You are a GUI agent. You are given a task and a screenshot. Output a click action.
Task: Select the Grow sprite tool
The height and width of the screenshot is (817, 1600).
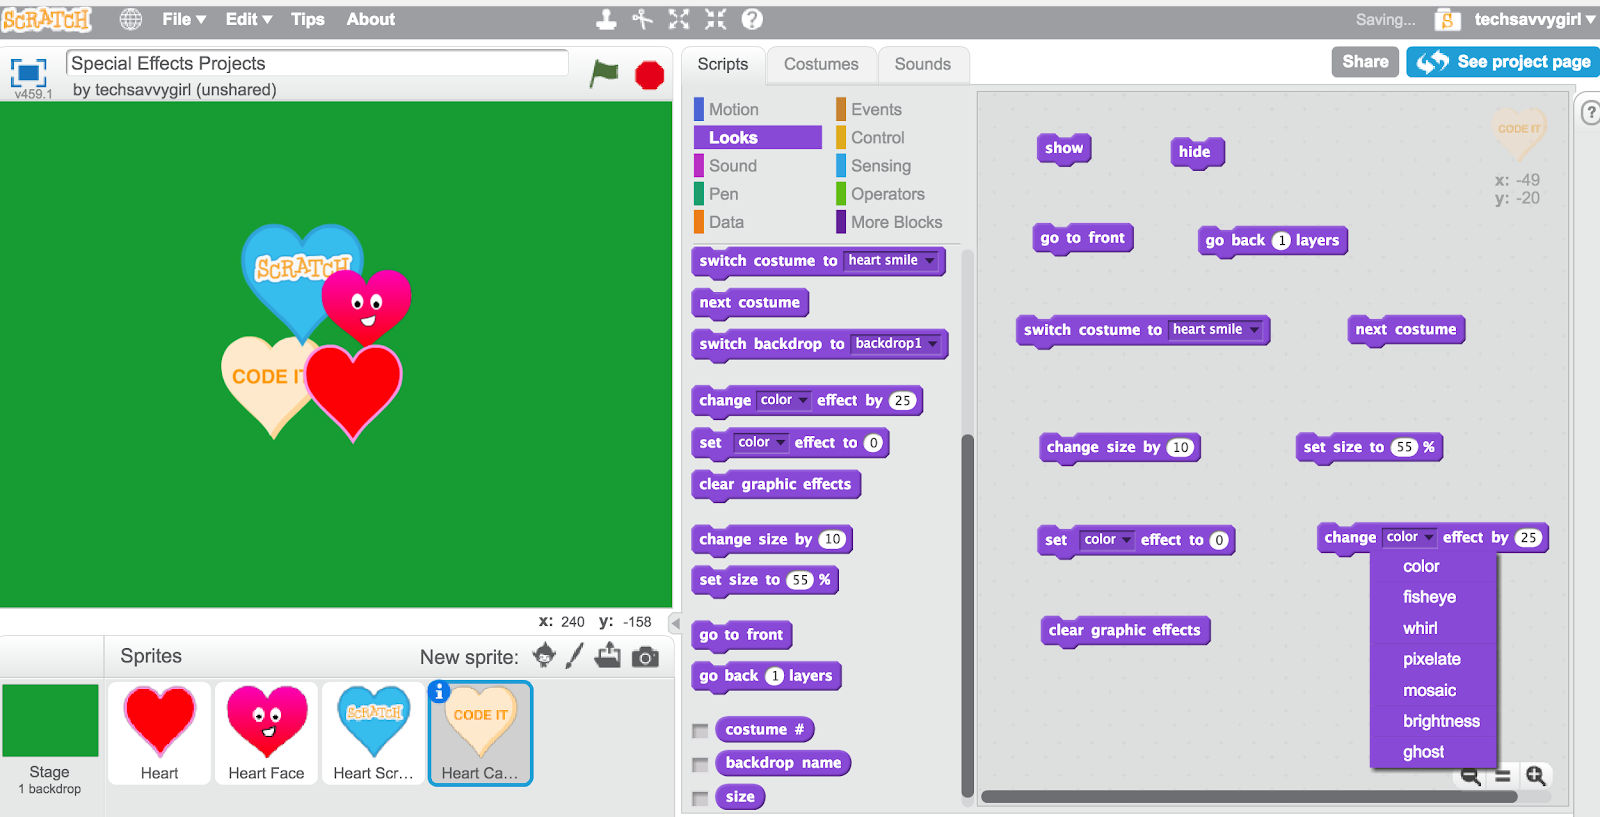[x=679, y=19]
